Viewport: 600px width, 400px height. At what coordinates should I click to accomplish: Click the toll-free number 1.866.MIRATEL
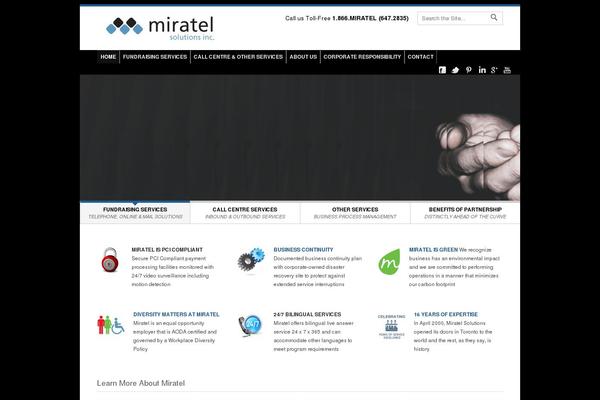(370, 18)
